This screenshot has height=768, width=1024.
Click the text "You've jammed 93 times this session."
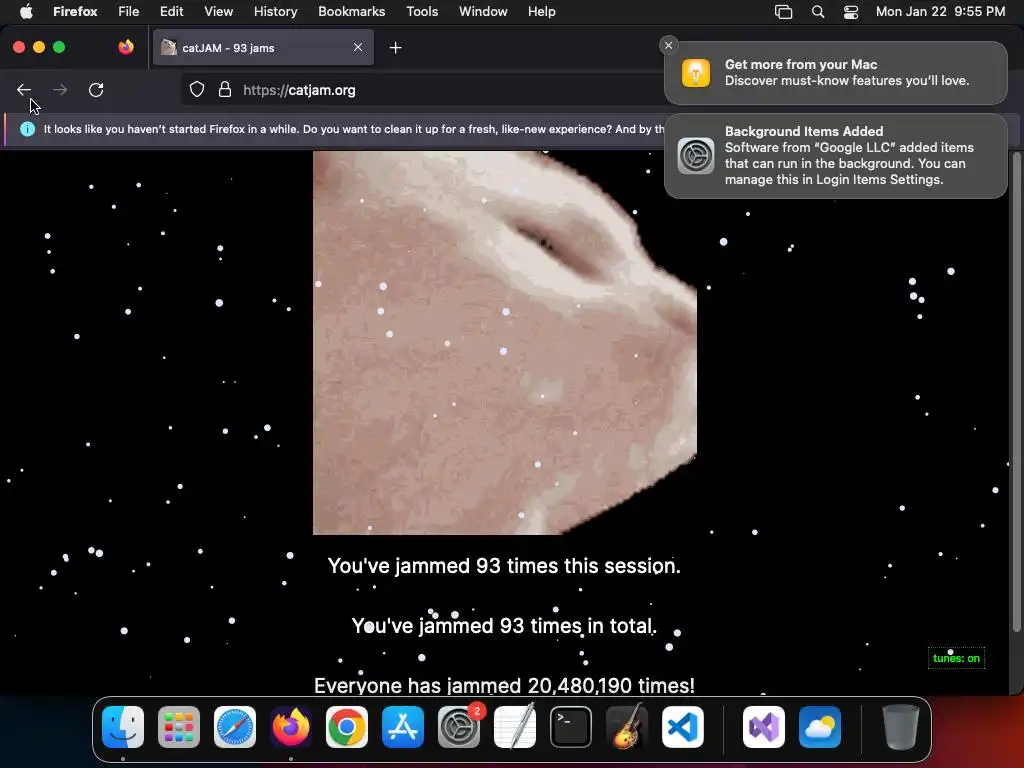pyautogui.click(x=504, y=566)
